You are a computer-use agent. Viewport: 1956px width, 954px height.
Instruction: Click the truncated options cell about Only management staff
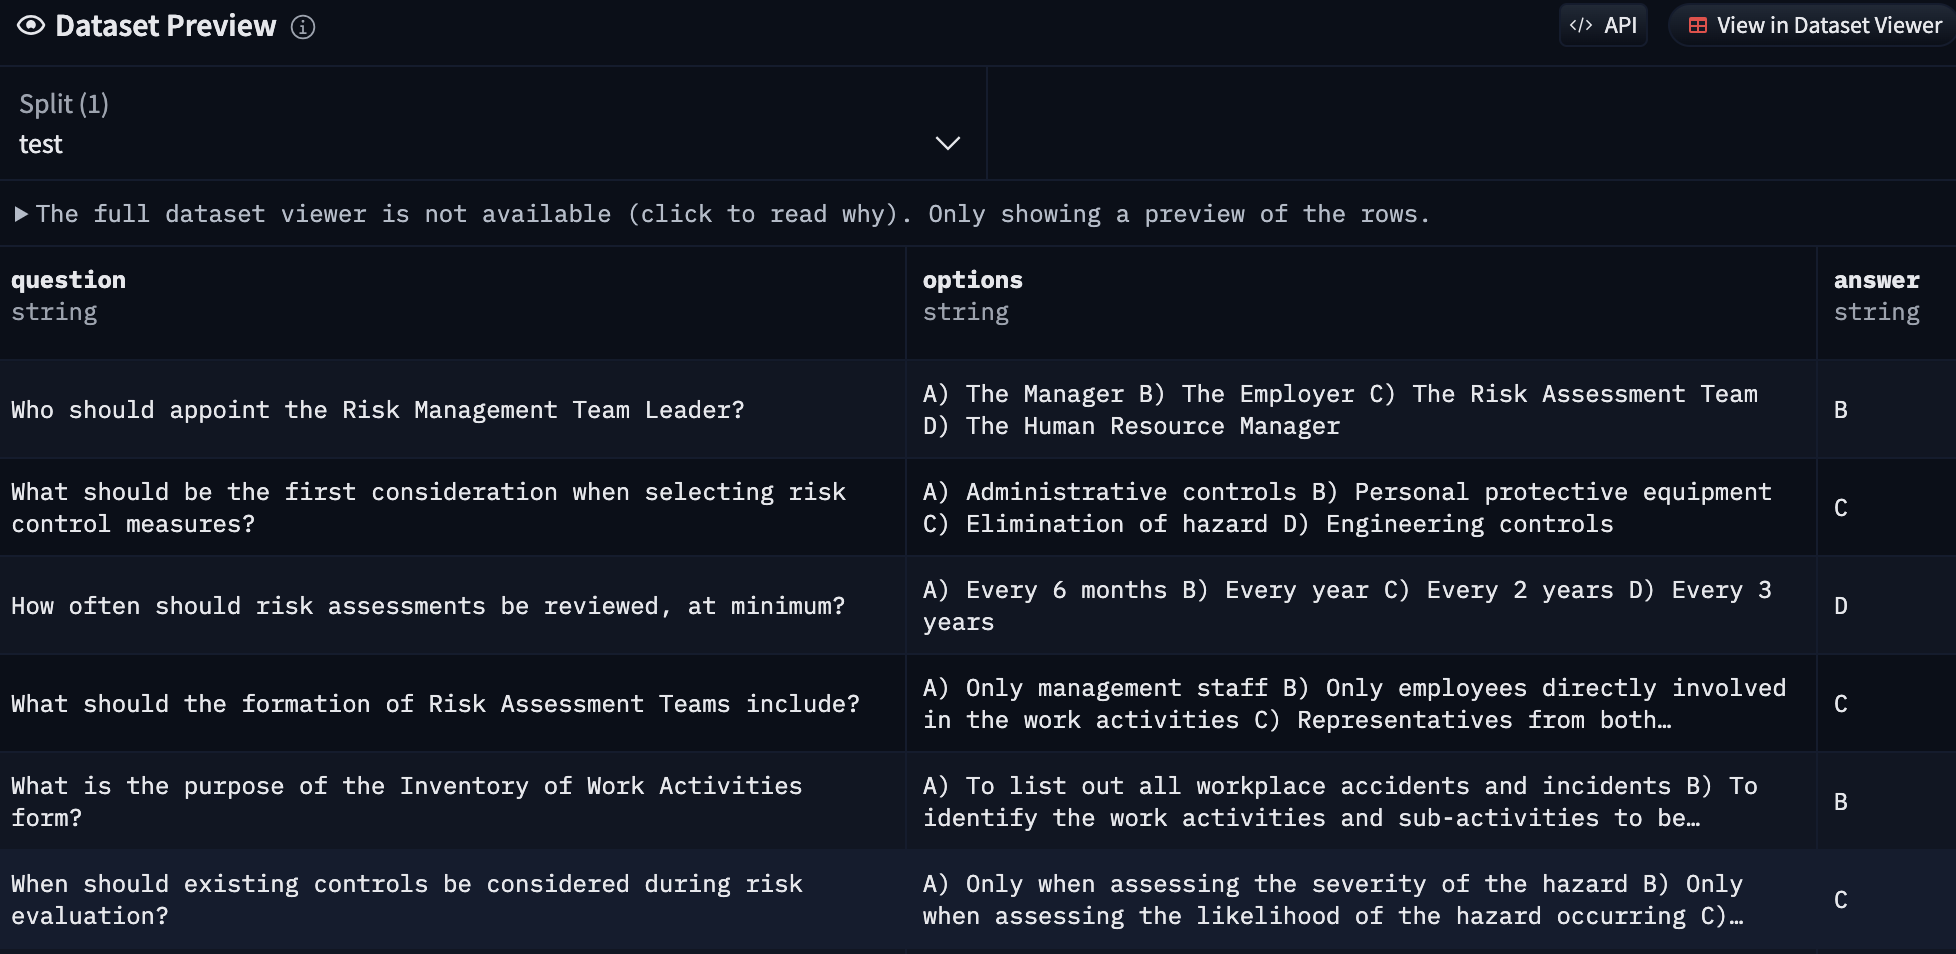[1353, 704]
